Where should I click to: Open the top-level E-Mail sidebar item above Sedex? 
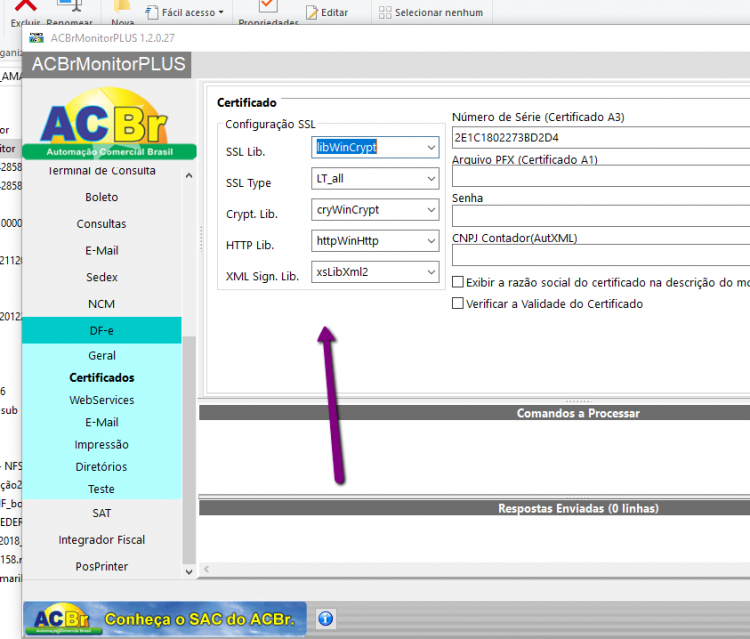tap(101, 251)
